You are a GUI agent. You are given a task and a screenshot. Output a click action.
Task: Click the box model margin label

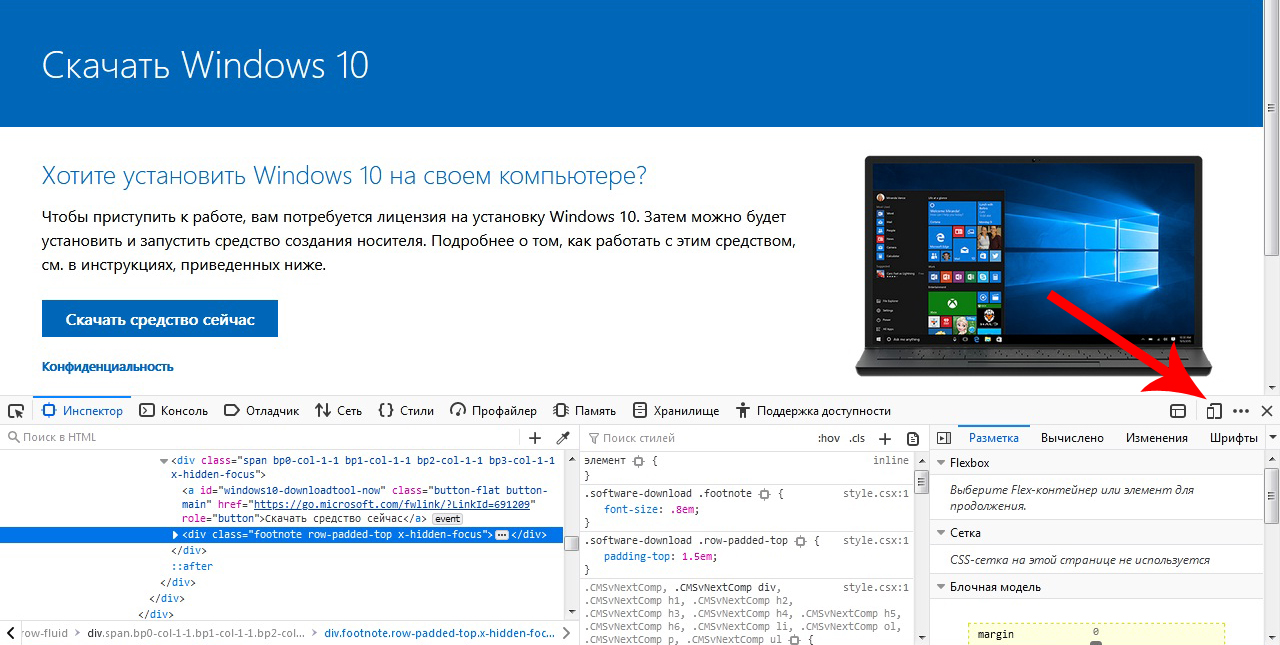(x=996, y=634)
